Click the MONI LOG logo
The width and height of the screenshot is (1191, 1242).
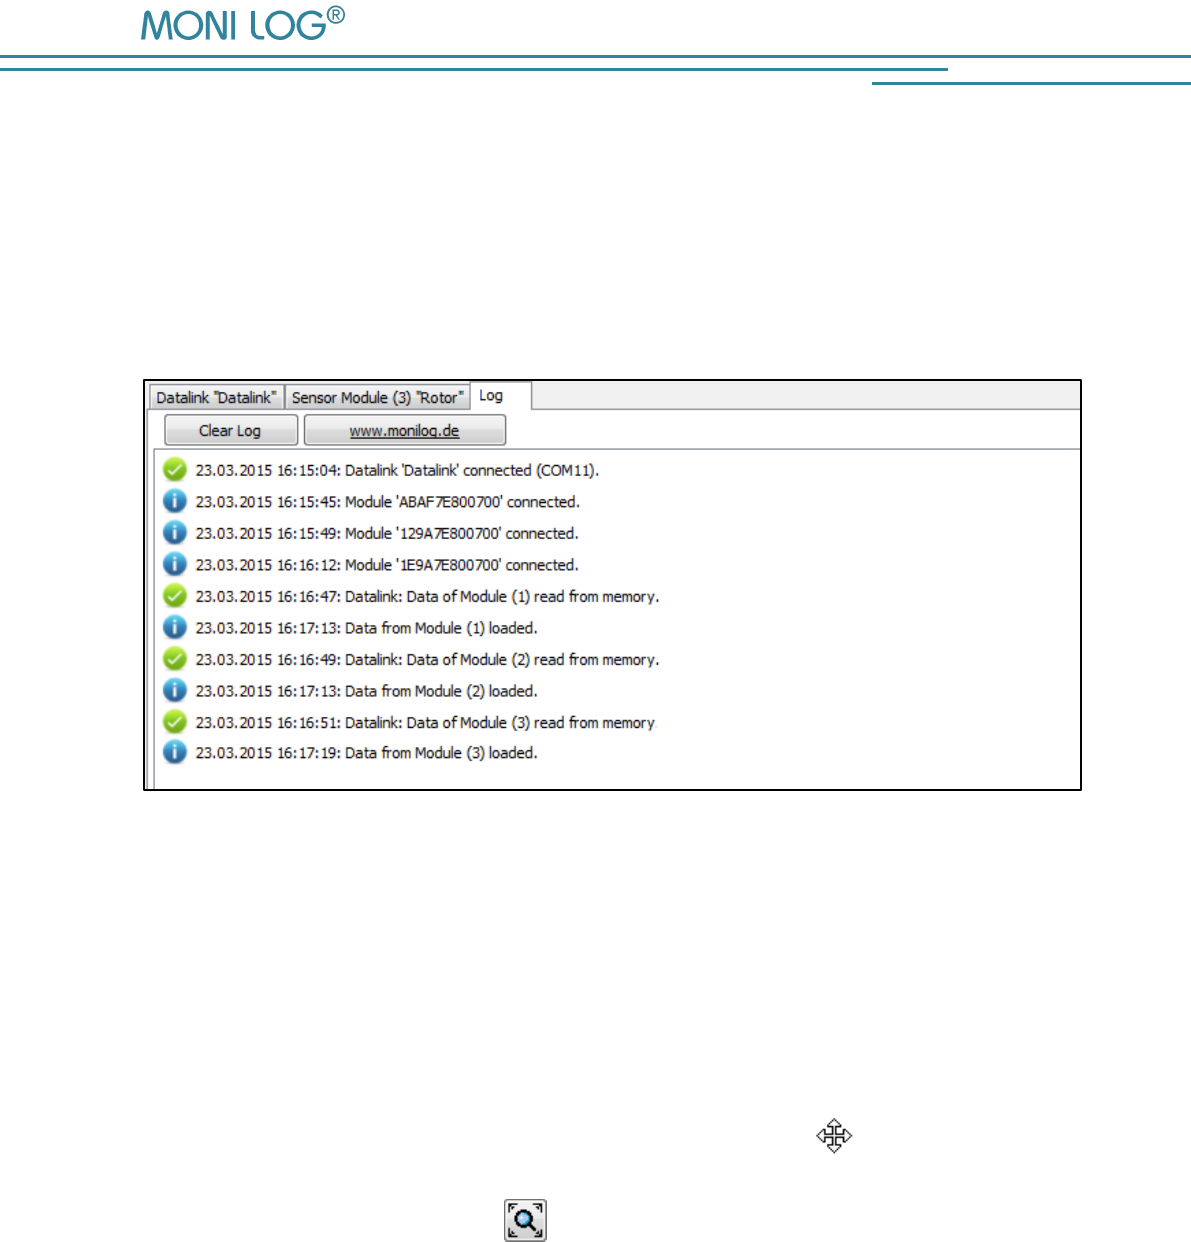(x=243, y=24)
